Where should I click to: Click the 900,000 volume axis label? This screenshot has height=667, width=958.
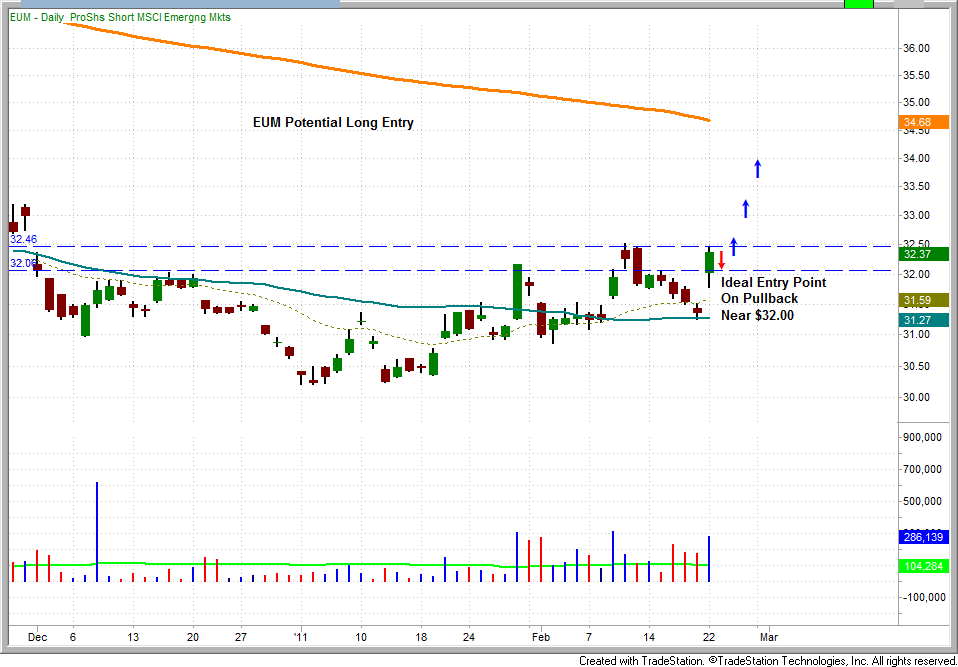924,437
